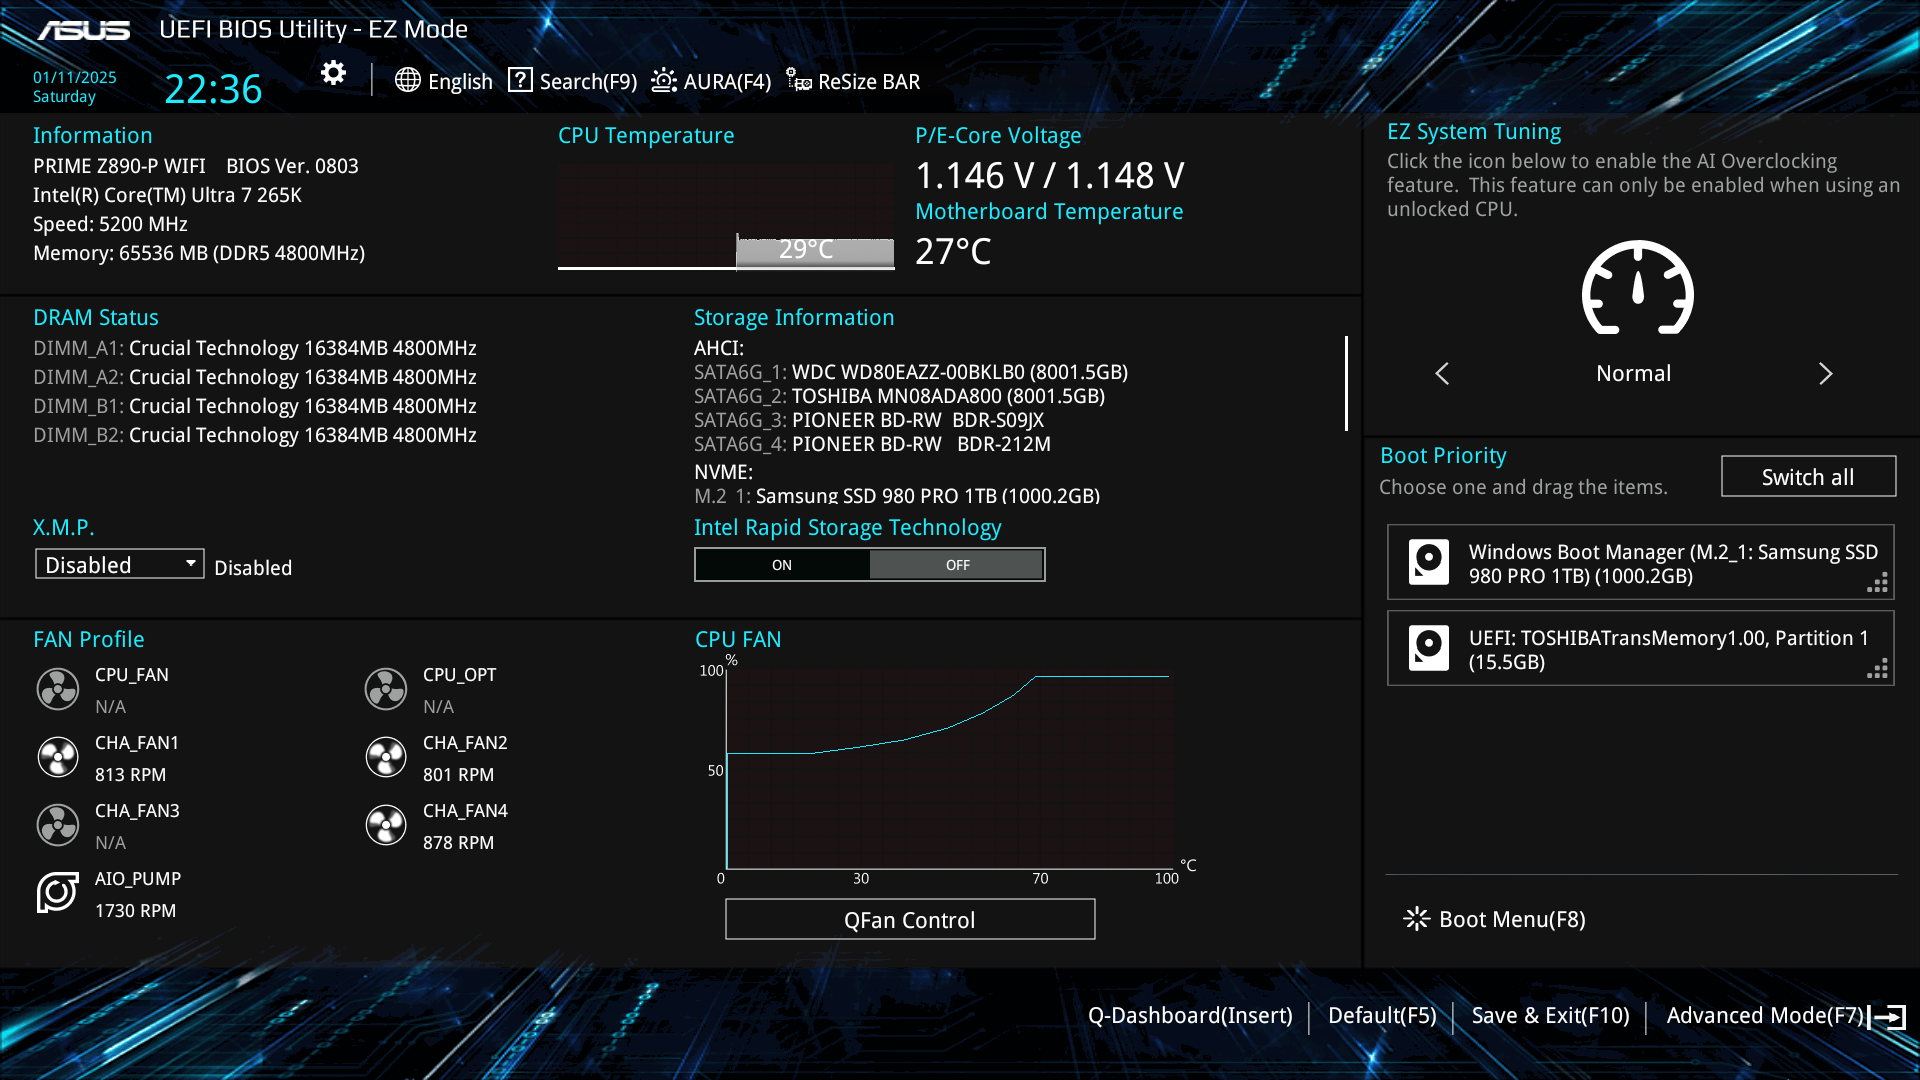The image size is (1920, 1080).
Task: Click the drag handle on Windows Boot Manager
Action: point(1878,583)
